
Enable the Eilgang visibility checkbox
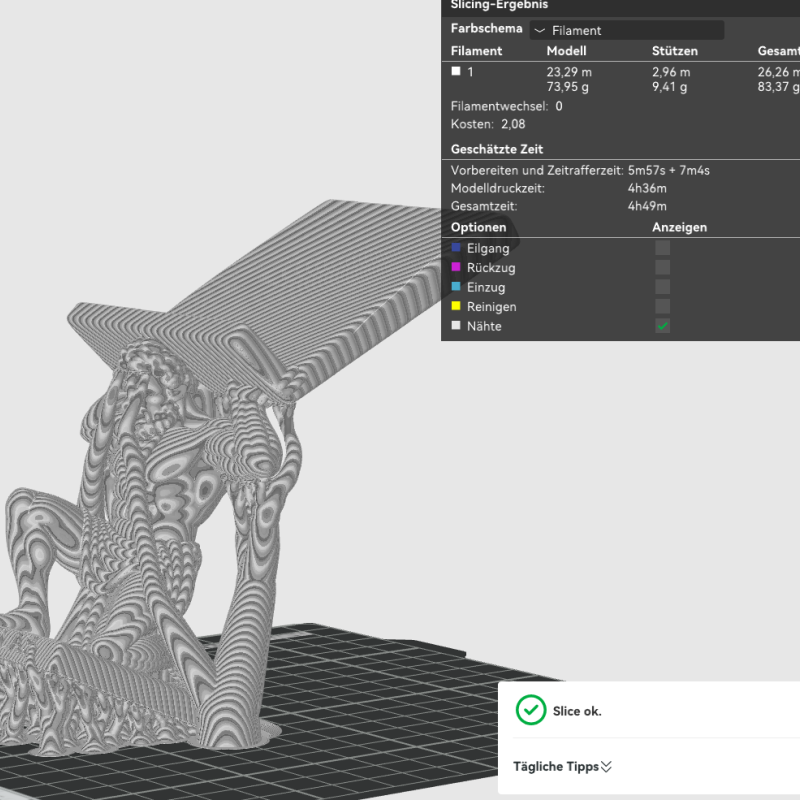[x=662, y=248]
